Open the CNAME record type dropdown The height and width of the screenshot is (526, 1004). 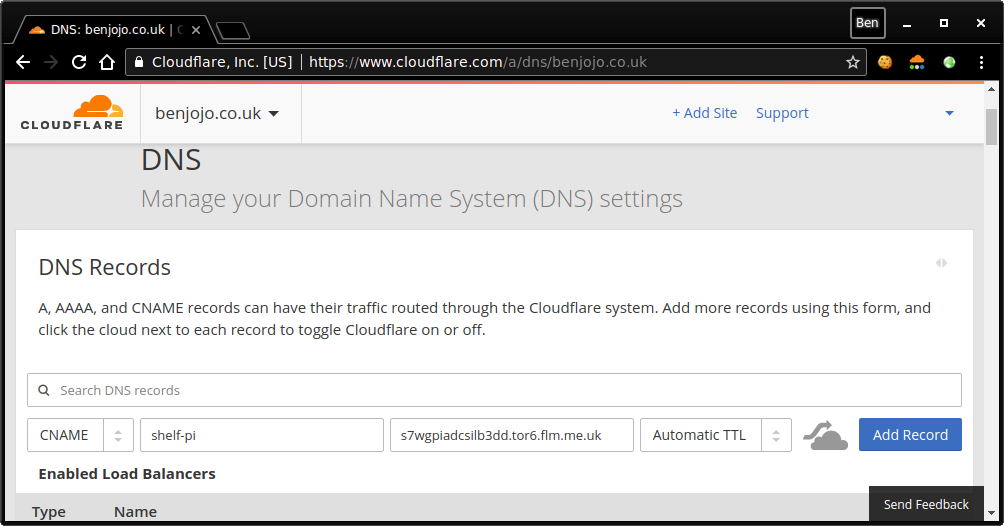click(x=80, y=435)
